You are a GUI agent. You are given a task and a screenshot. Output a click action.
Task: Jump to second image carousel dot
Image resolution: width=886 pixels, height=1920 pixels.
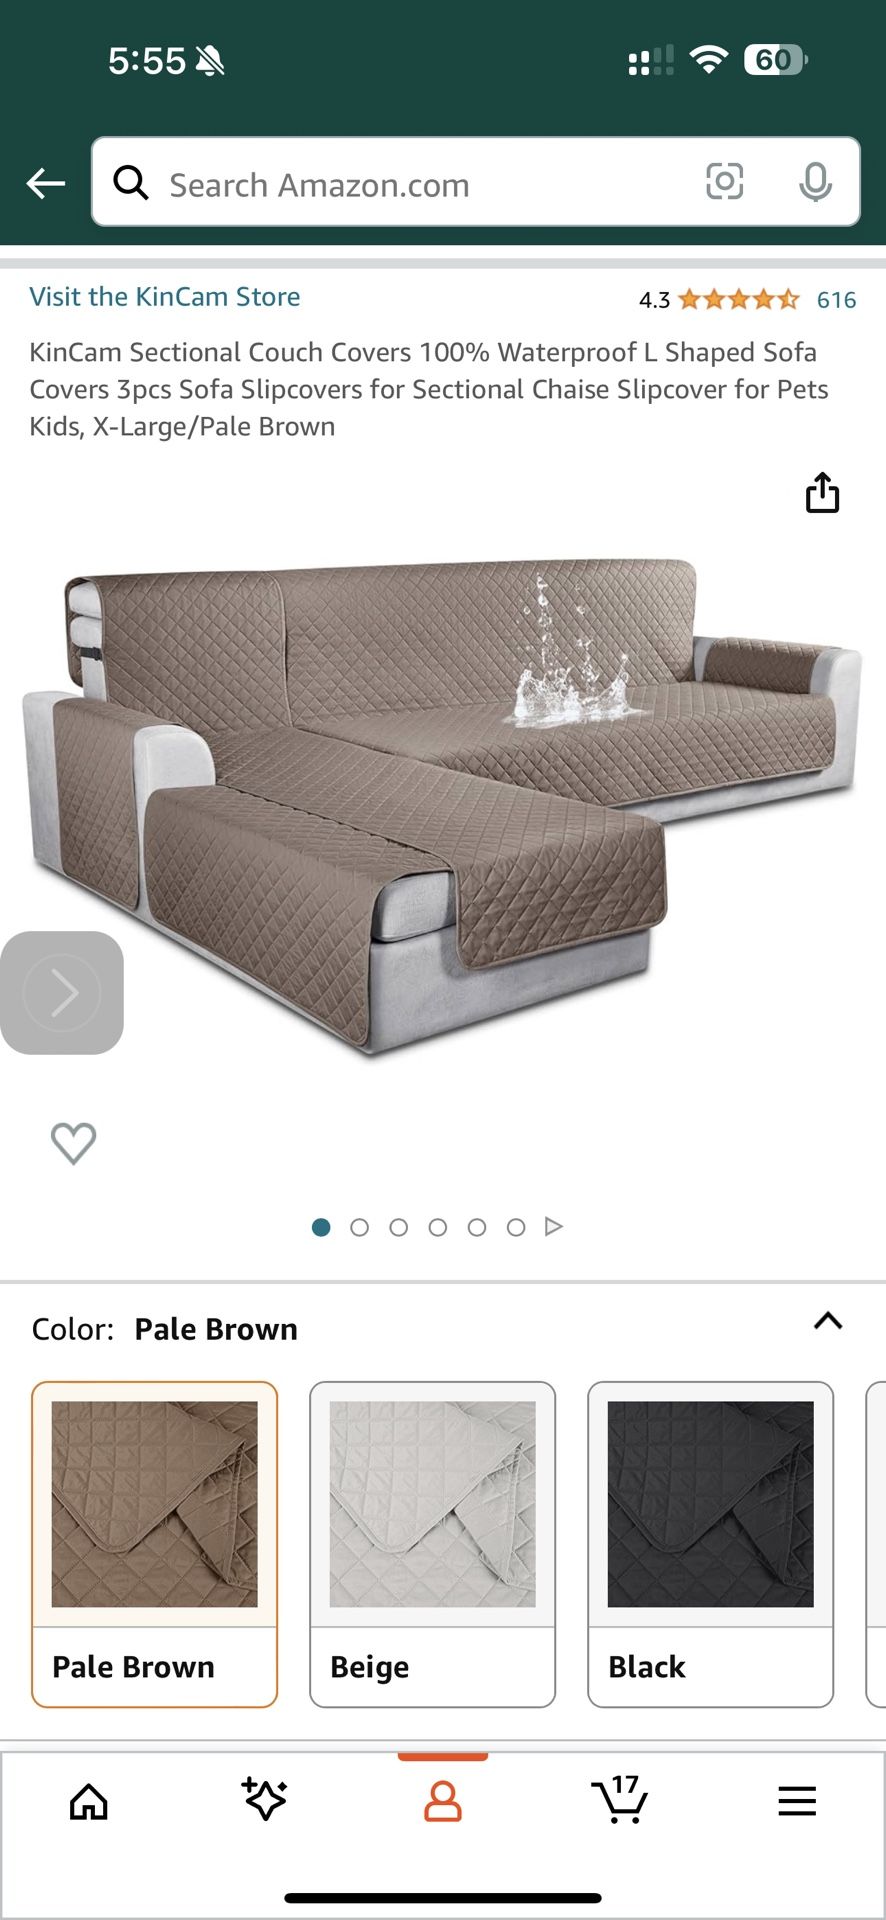pos(360,1227)
